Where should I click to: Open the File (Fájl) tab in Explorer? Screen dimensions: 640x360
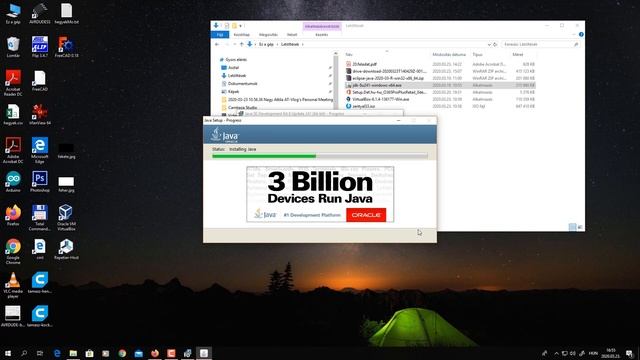[x=220, y=35]
